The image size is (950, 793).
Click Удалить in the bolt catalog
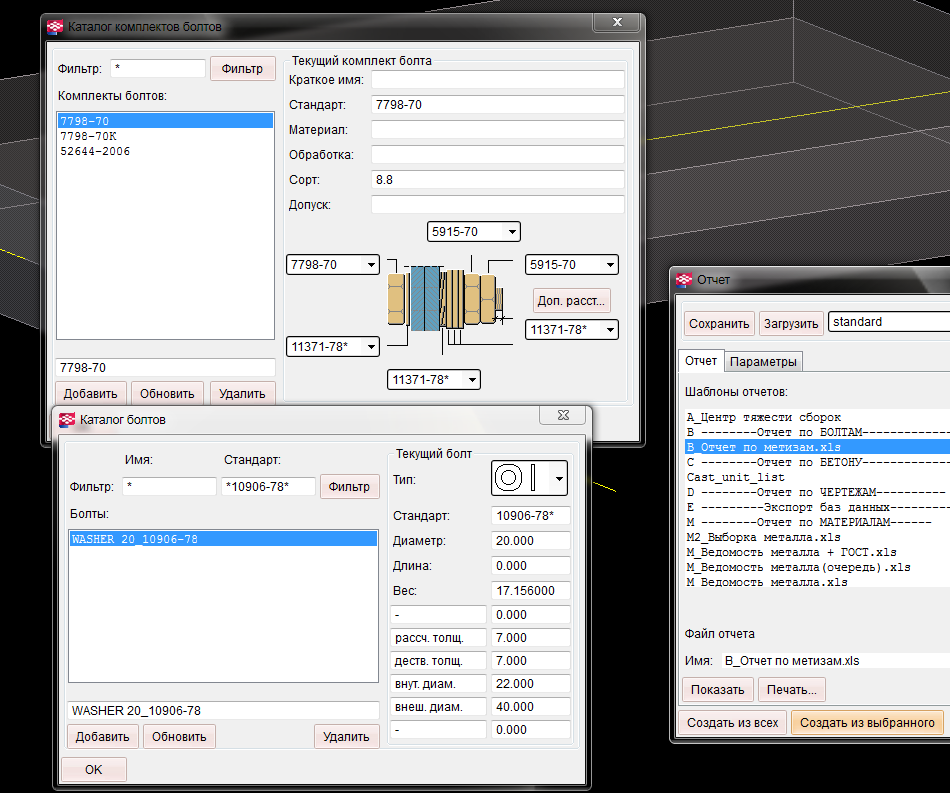point(346,737)
